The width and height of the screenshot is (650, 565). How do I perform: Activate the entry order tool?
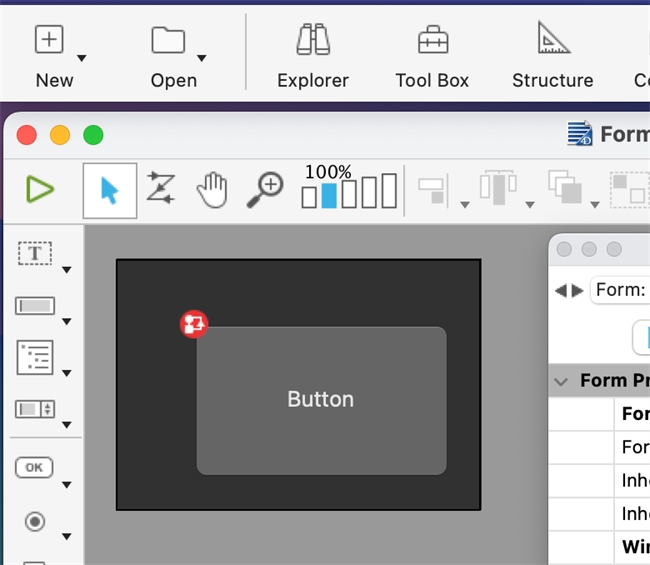[161, 188]
